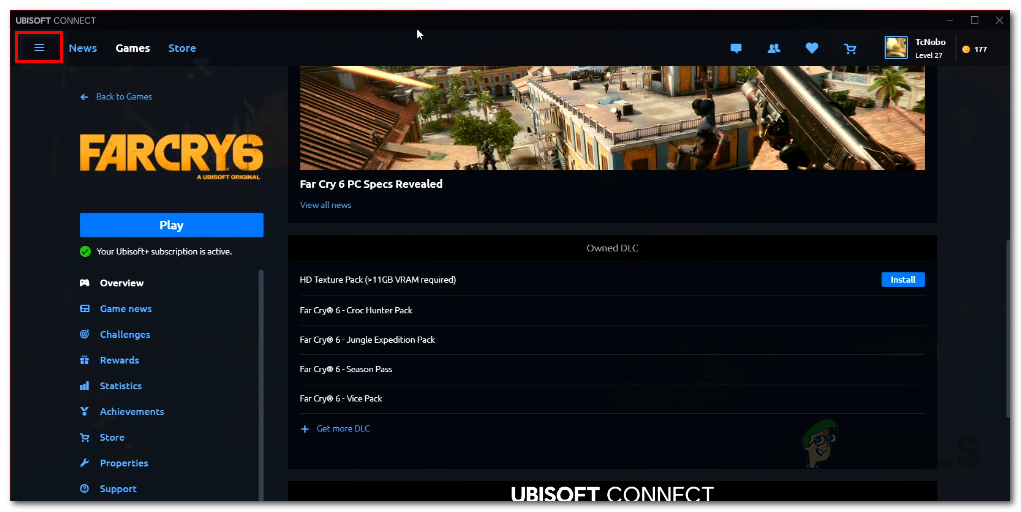Image resolution: width=1021 pixels, height=512 pixels.
Task: Open the wishlist heart icon
Action: pos(811,48)
